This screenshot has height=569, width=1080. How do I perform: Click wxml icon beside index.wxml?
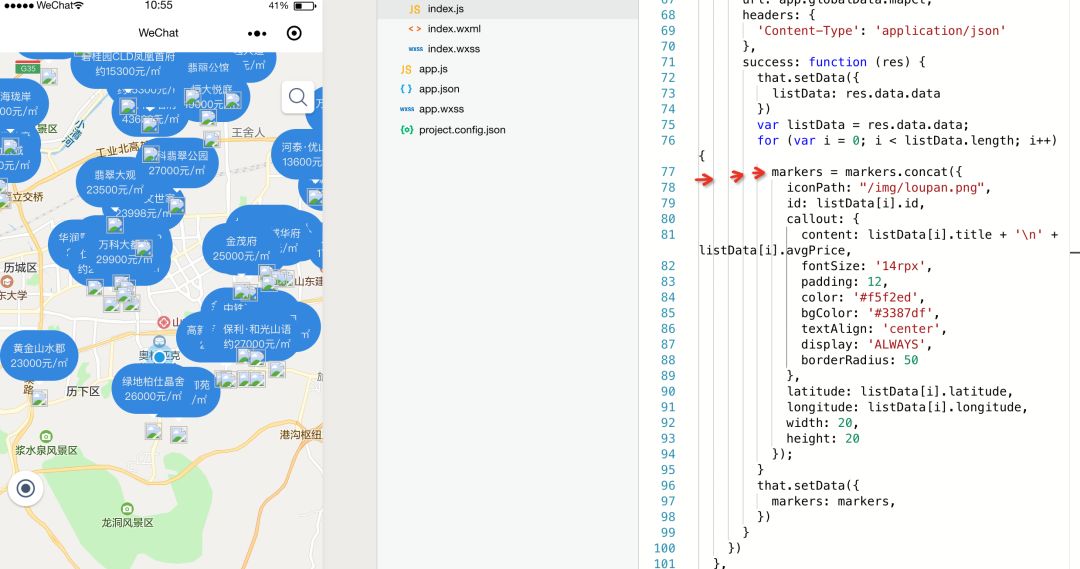415,29
